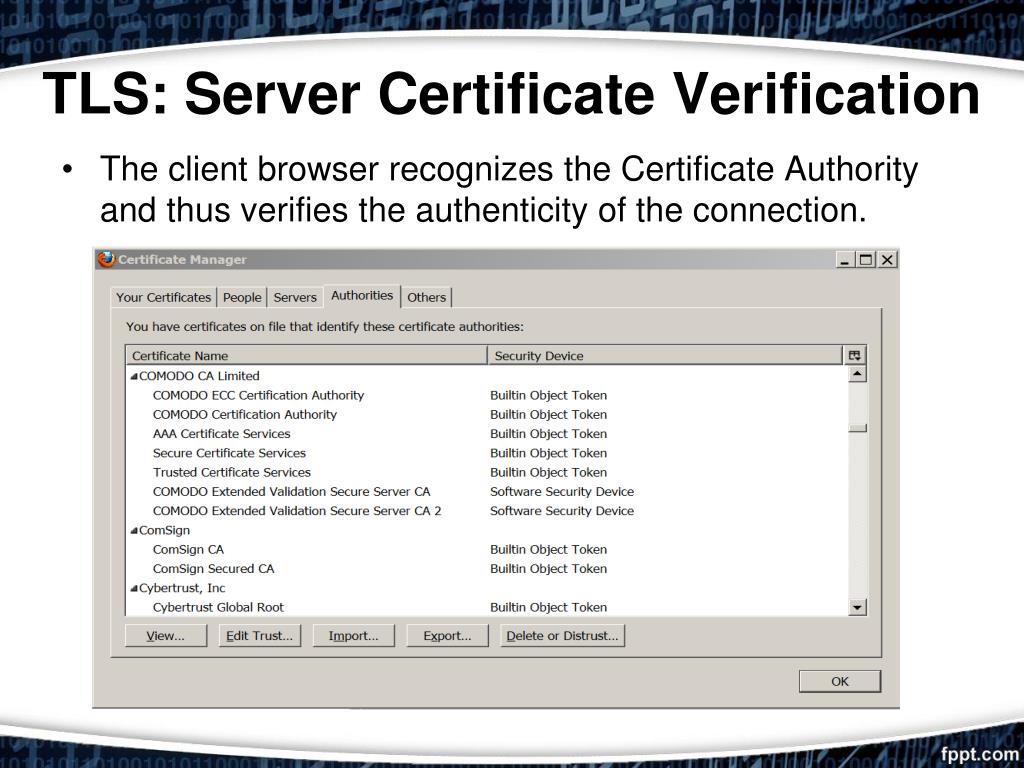Viewport: 1024px width, 768px height.
Task: Go to the Others tab
Action: coord(426,297)
